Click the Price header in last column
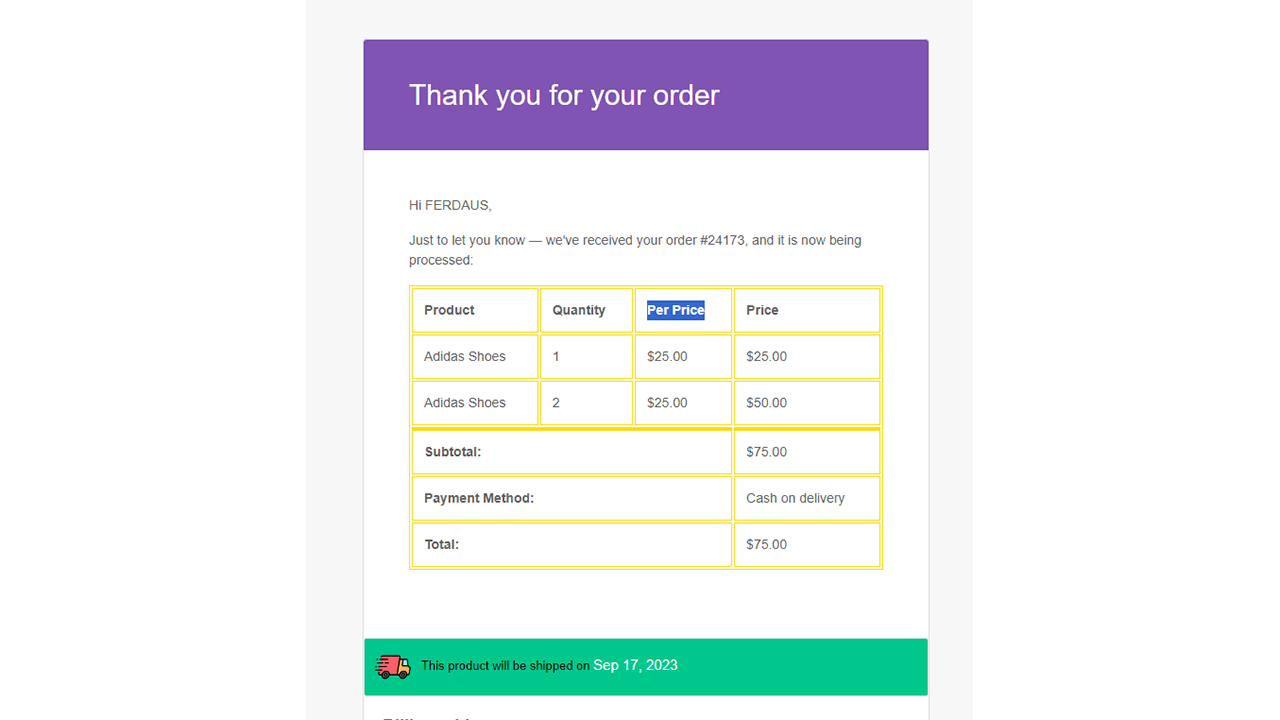 click(x=762, y=310)
